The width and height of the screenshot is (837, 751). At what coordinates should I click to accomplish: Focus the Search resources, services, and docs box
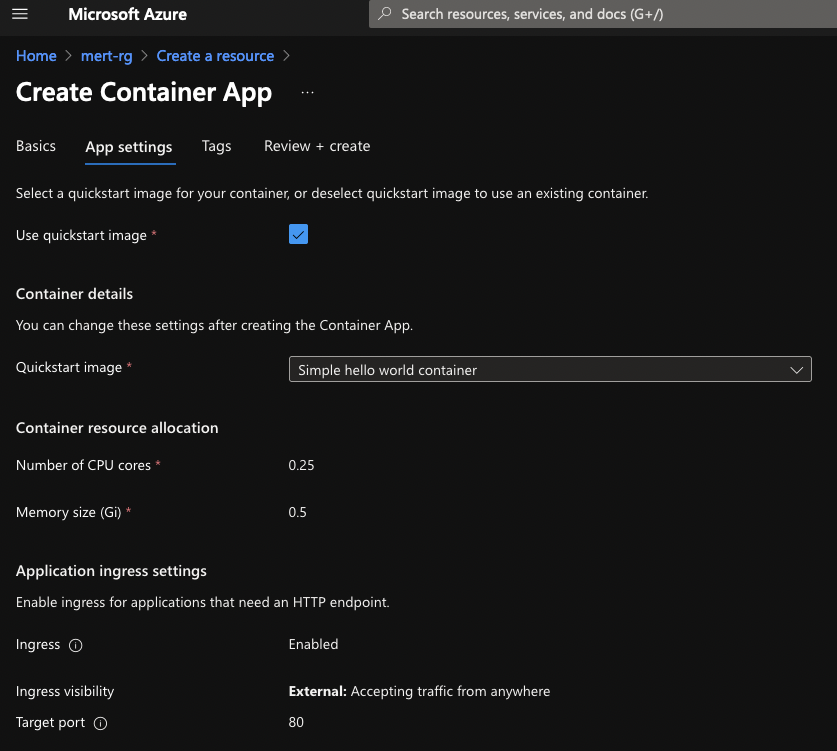click(x=600, y=14)
